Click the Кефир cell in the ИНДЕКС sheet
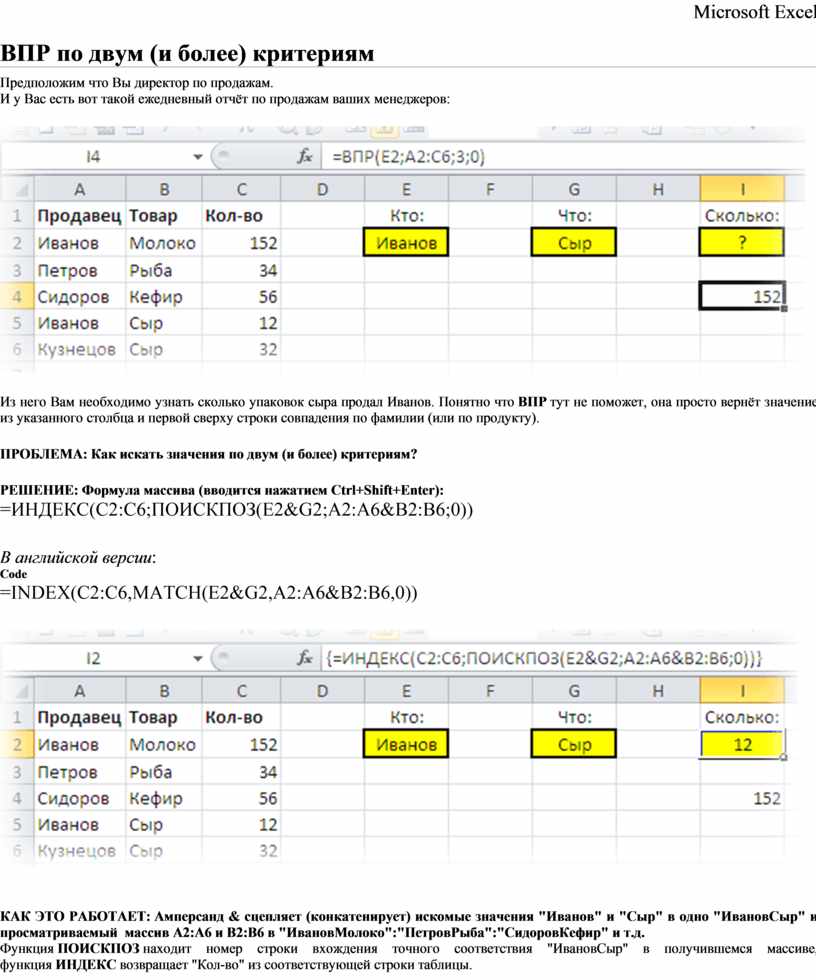This screenshot has width=816, height=980. click(164, 798)
